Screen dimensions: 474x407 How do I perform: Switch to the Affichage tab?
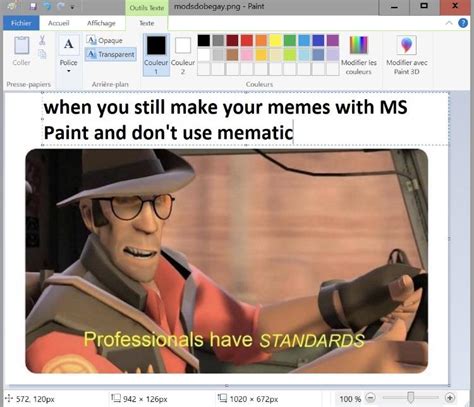point(101,23)
